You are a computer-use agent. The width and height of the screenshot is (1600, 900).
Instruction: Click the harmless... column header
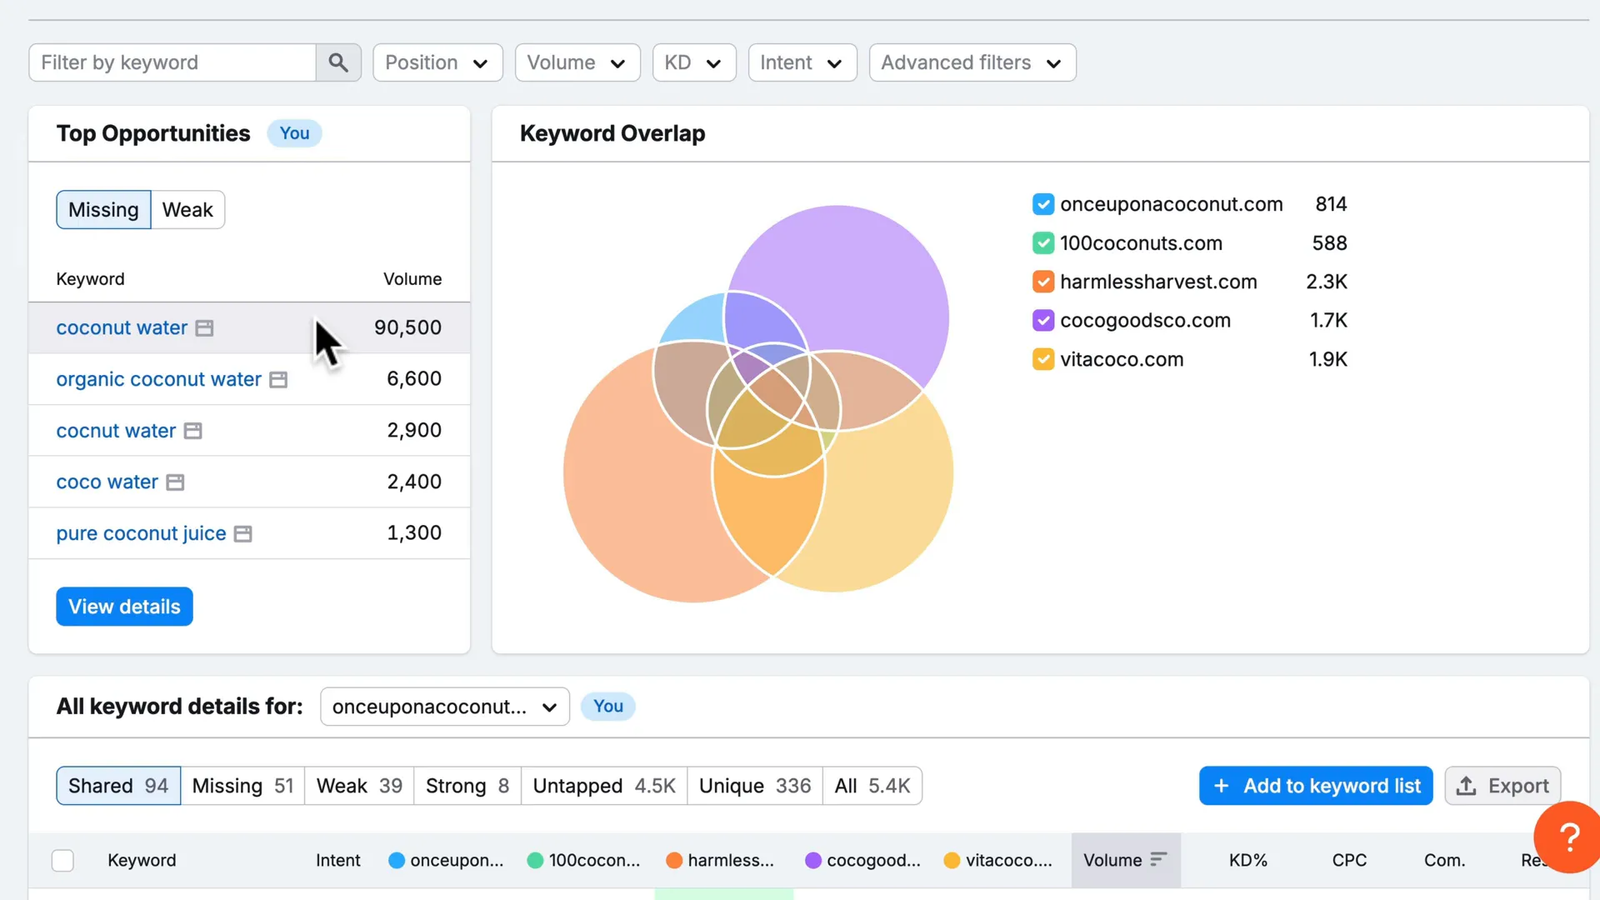(720, 860)
